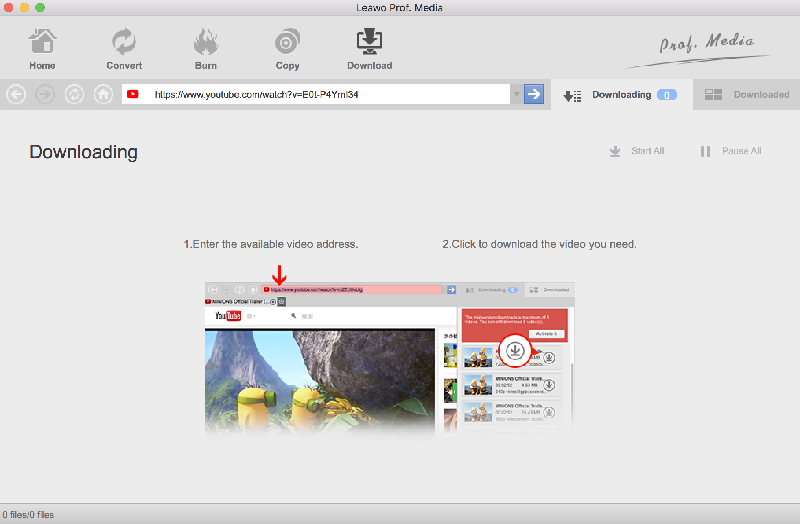Open the Burn module
800x524 pixels.
pos(206,49)
